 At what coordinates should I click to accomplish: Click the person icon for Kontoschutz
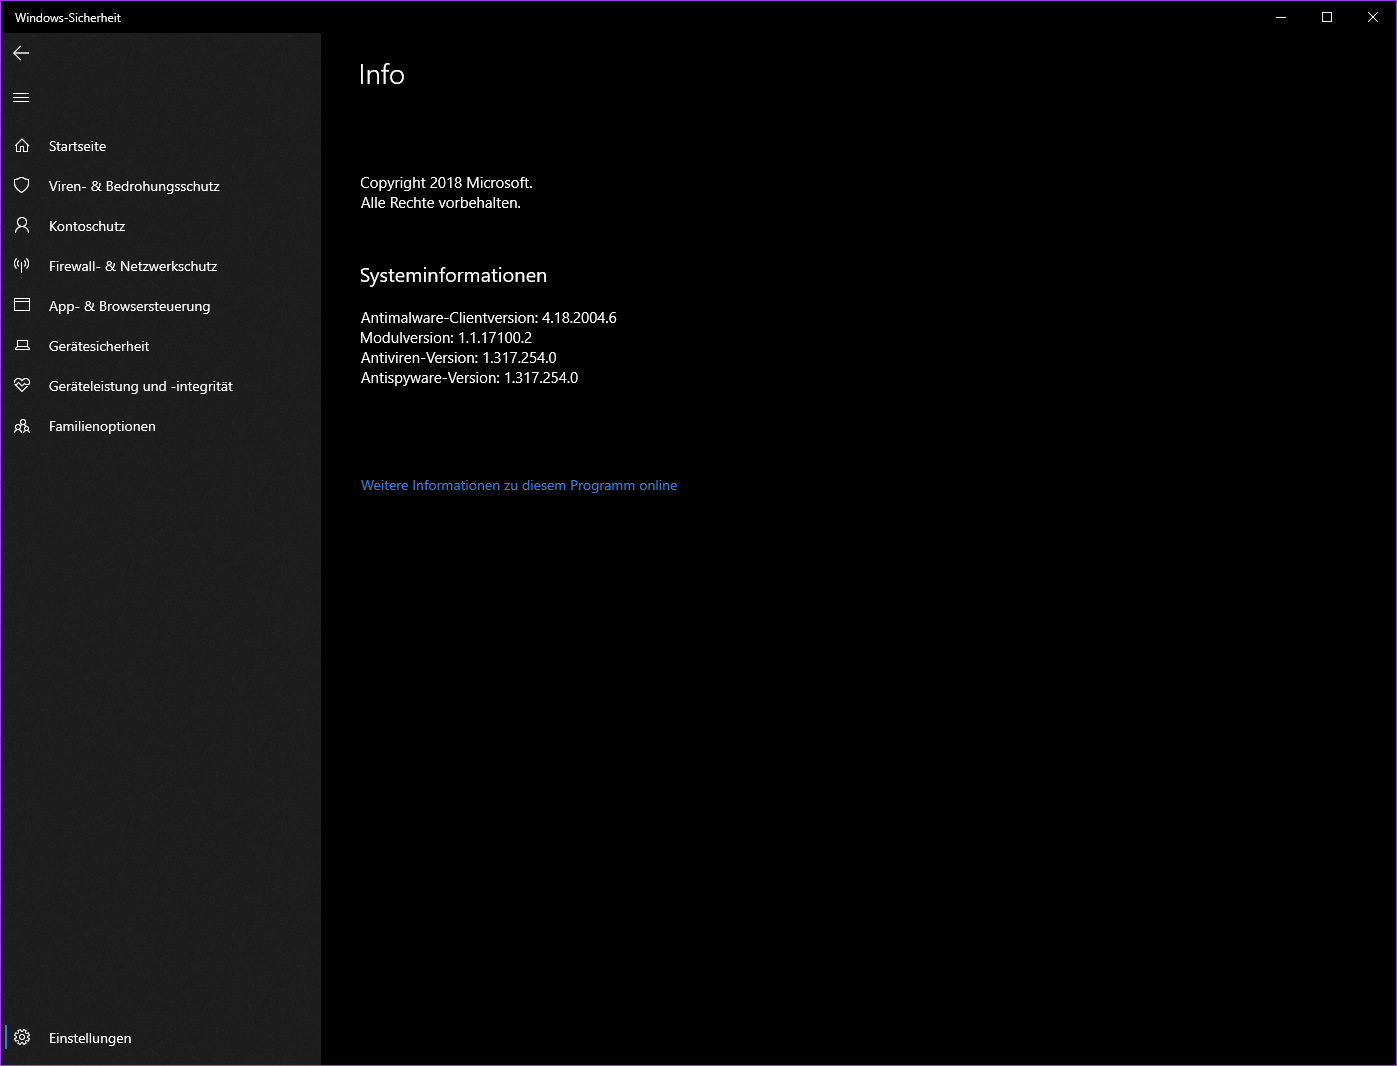point(22,226)
